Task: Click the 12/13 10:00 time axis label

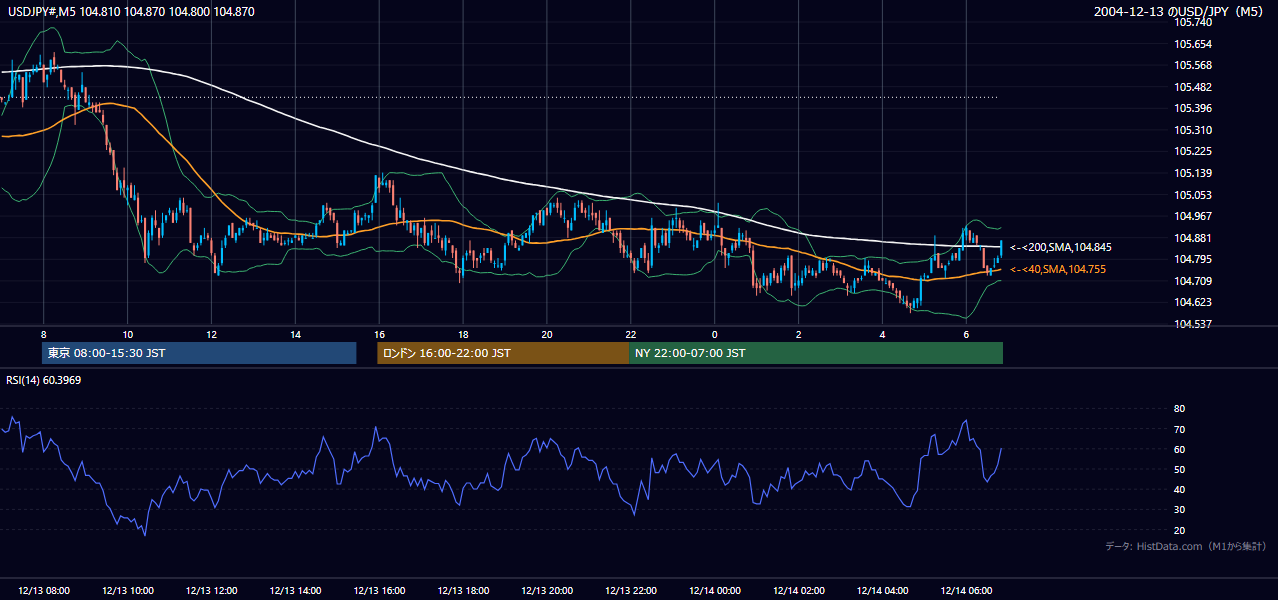Action: (x=128, y=591)
